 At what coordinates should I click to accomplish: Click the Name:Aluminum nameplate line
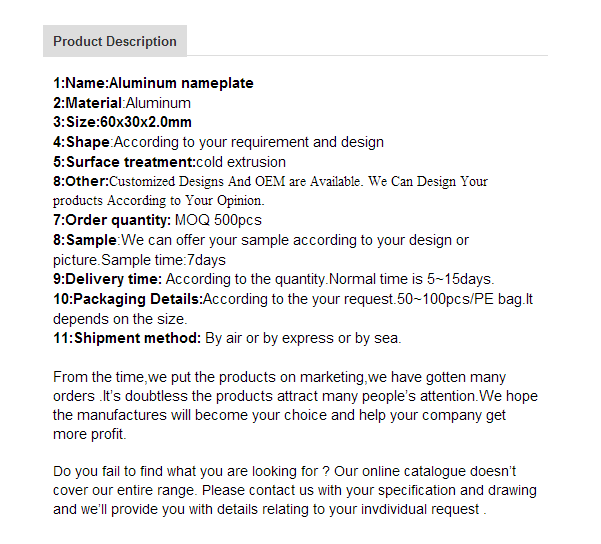(153, 83)
